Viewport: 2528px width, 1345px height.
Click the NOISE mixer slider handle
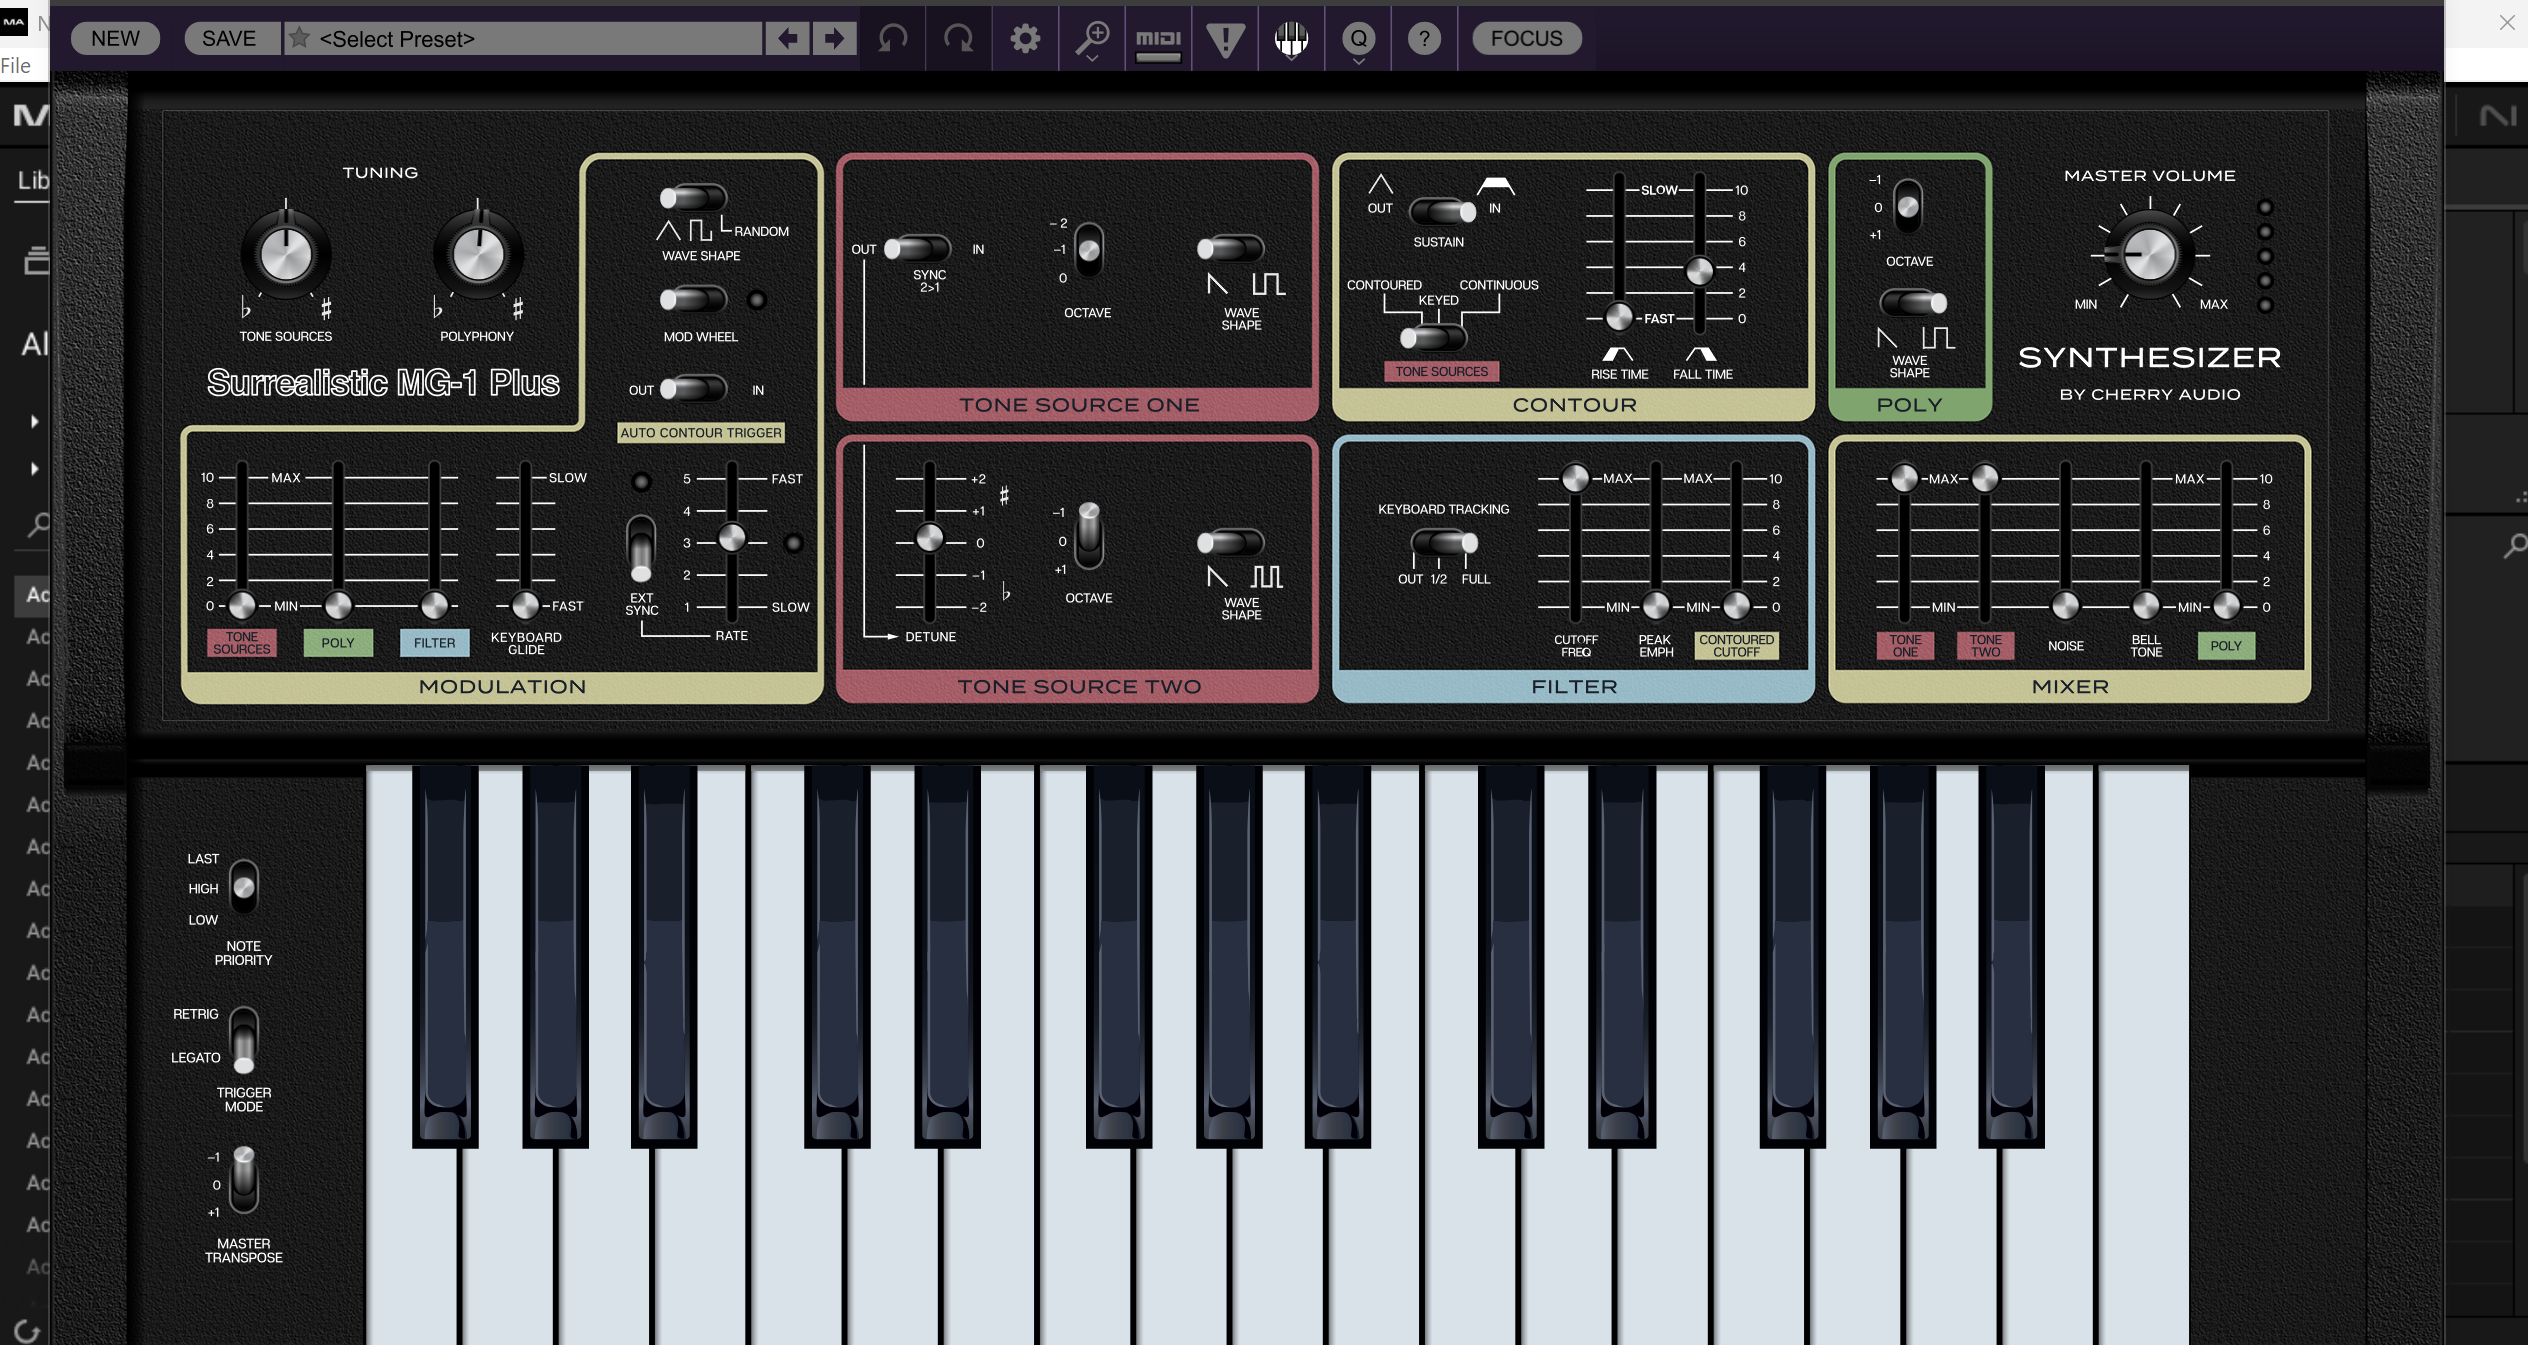(x=2065, y=606)
